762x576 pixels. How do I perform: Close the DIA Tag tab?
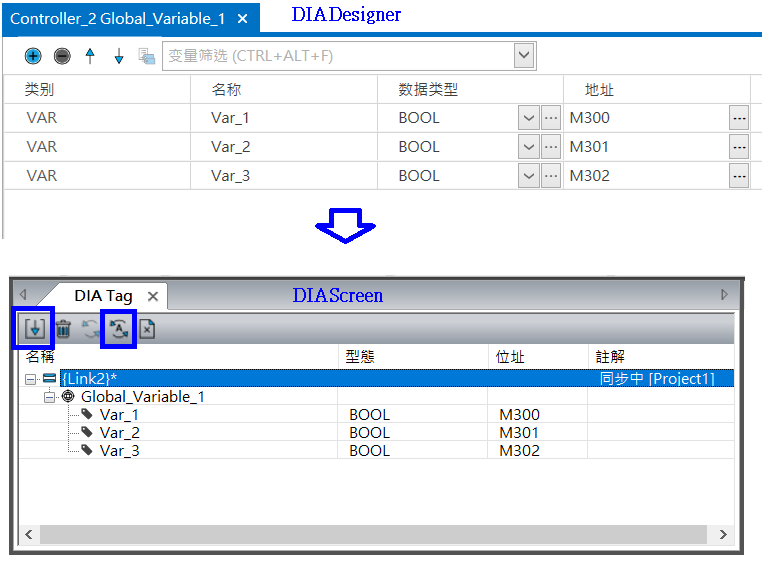click(153, 297)
